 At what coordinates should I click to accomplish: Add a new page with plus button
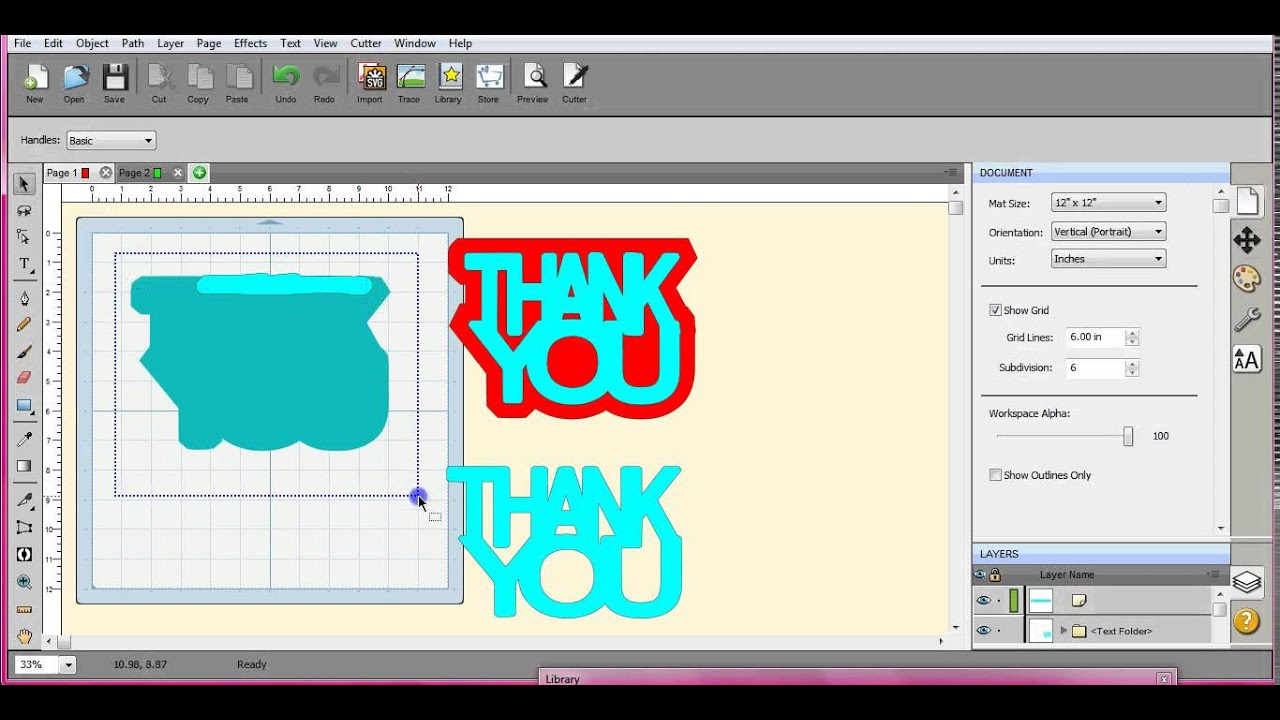point(200,173)
